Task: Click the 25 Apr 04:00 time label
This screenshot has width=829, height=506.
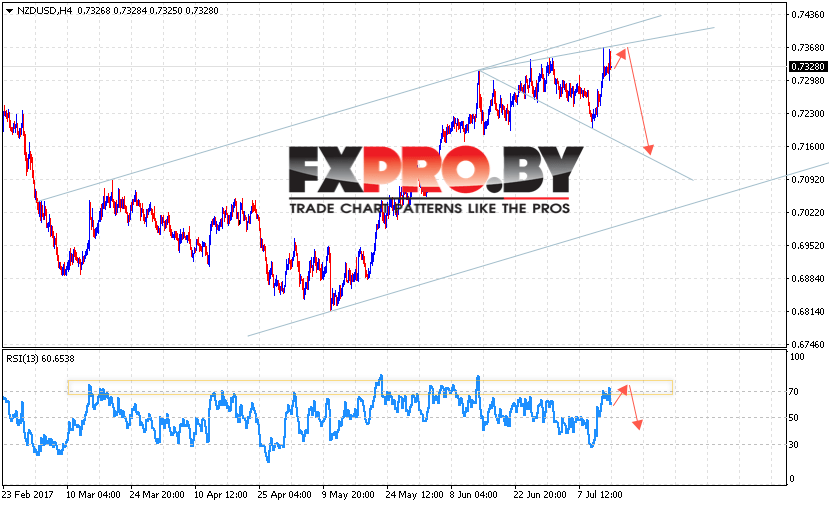Action: click(x=284, y=495)
